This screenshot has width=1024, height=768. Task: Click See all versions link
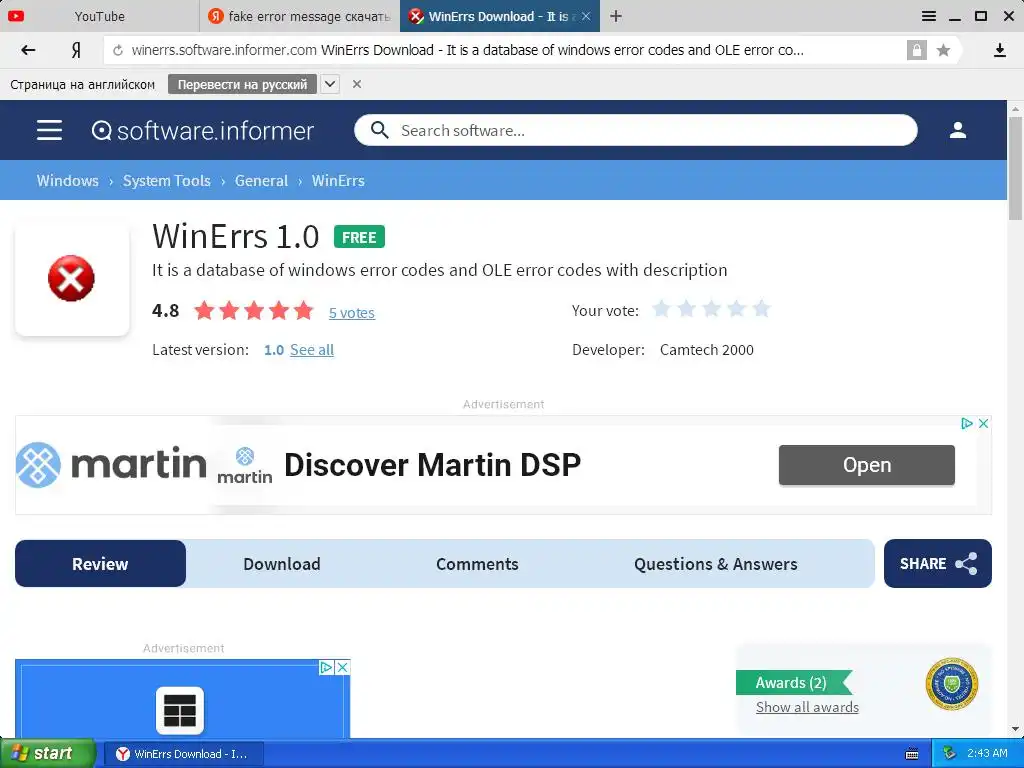point(312,350)
